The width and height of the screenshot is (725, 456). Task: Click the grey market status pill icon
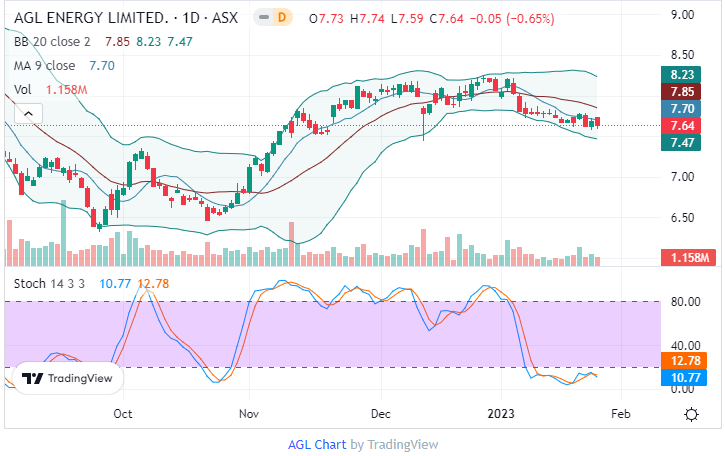[x=262, y=20]
